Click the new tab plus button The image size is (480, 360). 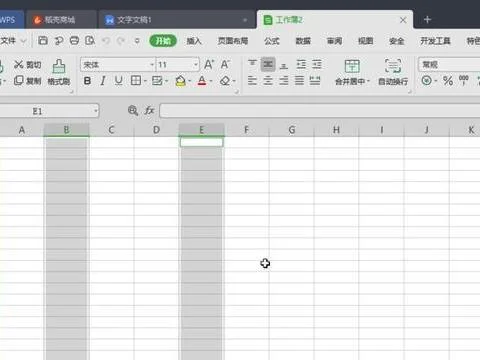427,20
